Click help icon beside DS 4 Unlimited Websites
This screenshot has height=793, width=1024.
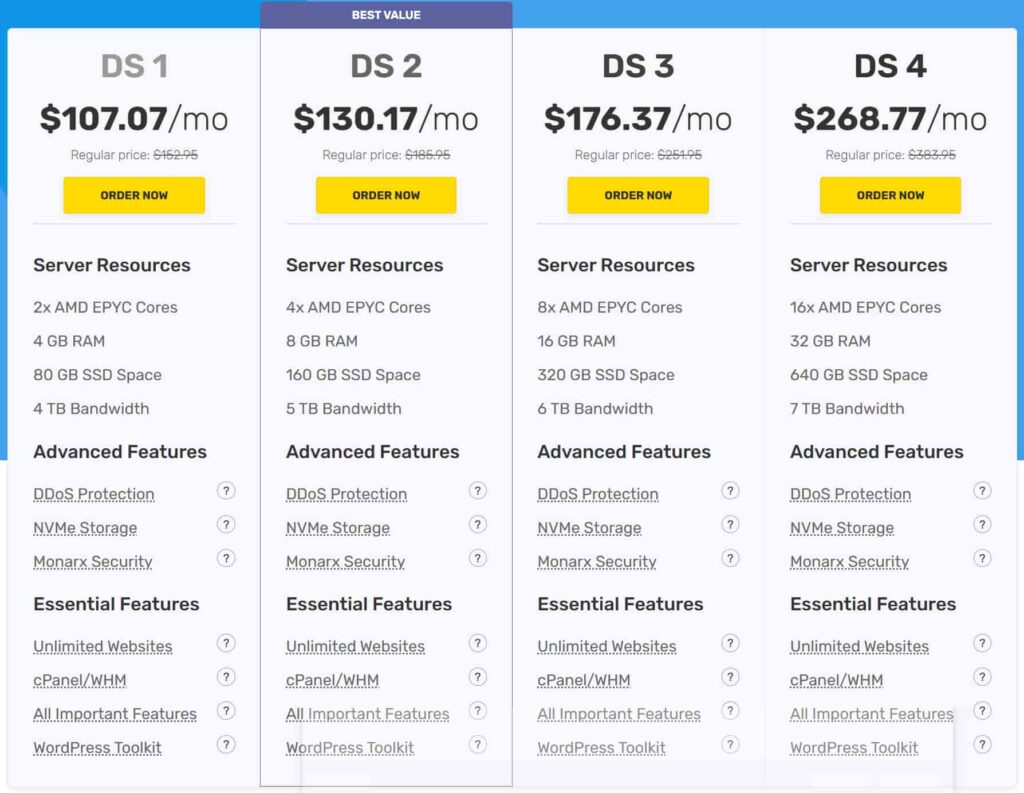983,643
